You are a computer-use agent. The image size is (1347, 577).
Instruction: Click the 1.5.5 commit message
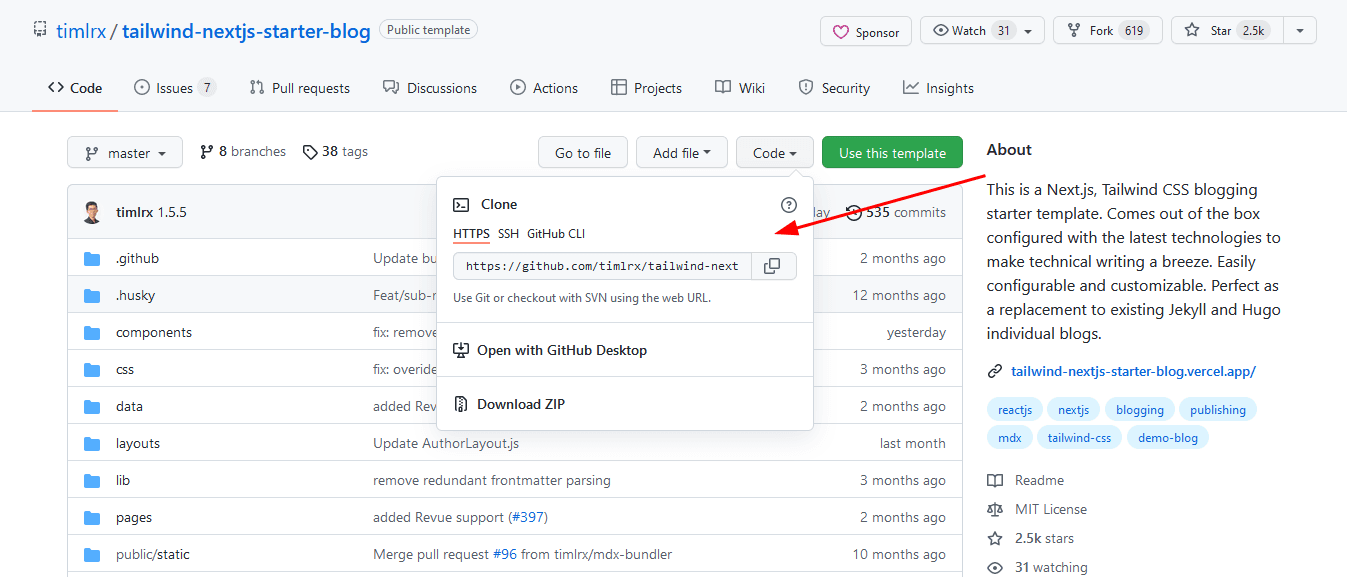[x=172, y=212]
